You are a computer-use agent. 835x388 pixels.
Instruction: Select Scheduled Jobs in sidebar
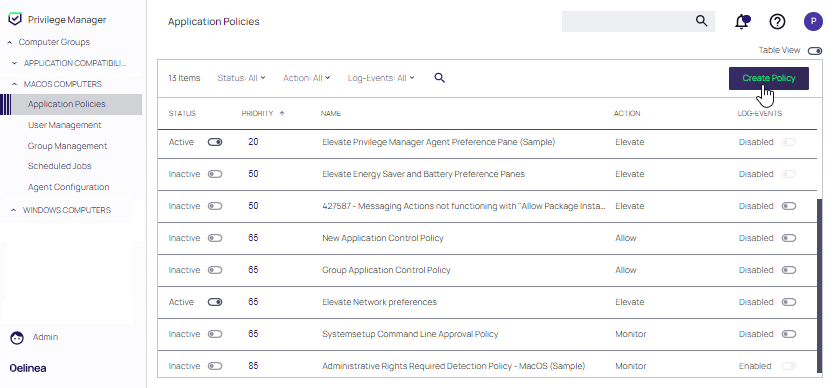[60, 166]
